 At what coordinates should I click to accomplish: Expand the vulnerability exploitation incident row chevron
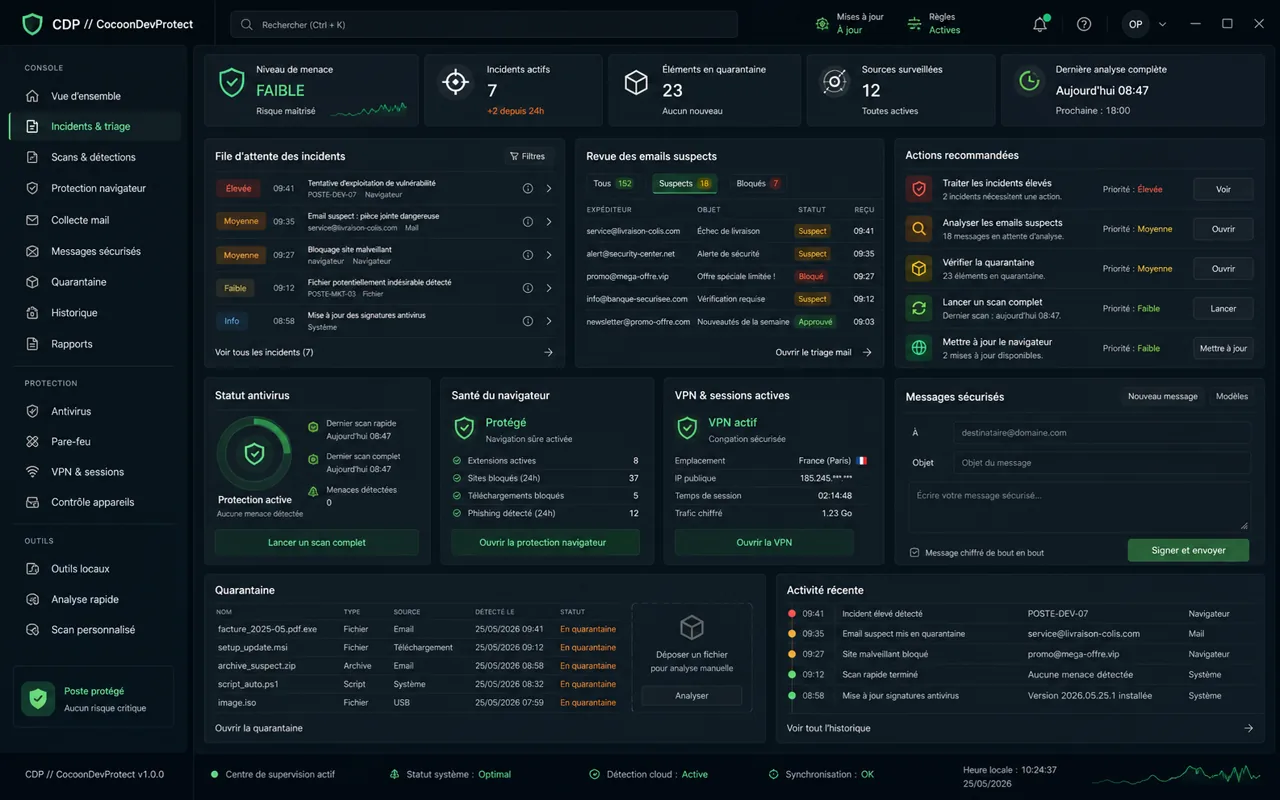[x=549, y=188]
